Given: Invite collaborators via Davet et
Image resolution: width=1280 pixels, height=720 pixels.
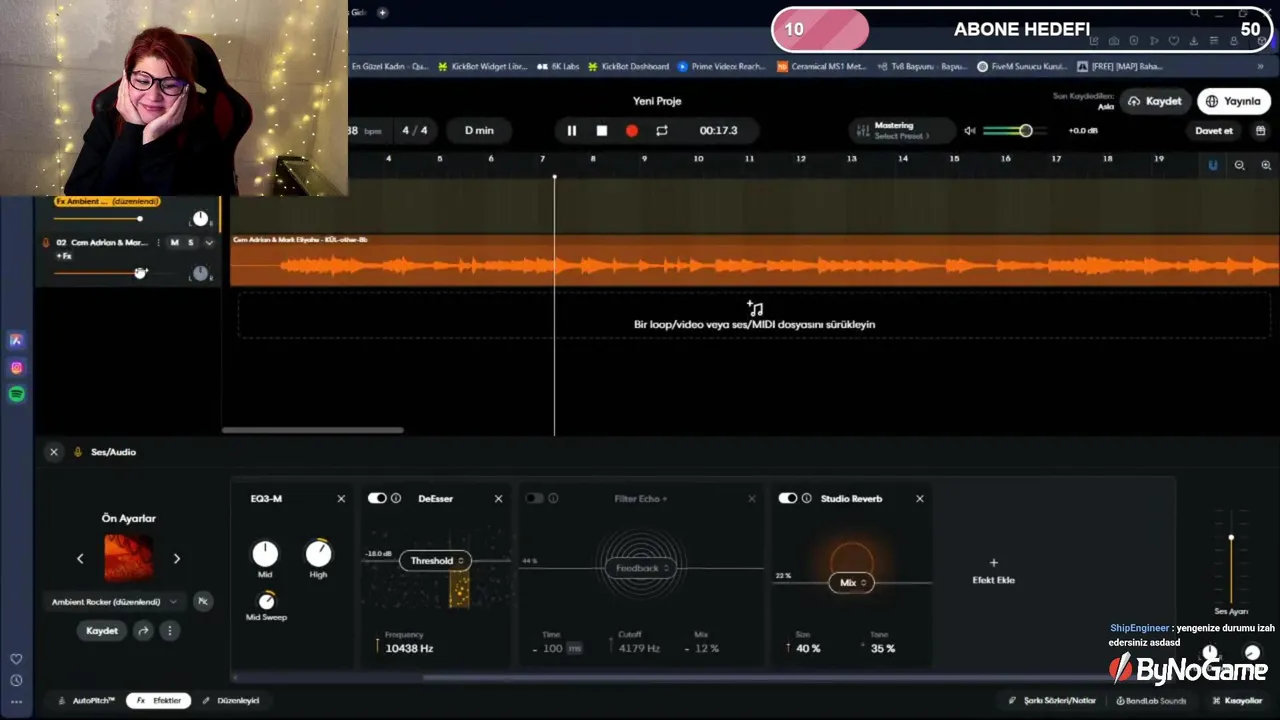Looking at the screenshot, I should pyautogui.click(x=1214, y=131).
